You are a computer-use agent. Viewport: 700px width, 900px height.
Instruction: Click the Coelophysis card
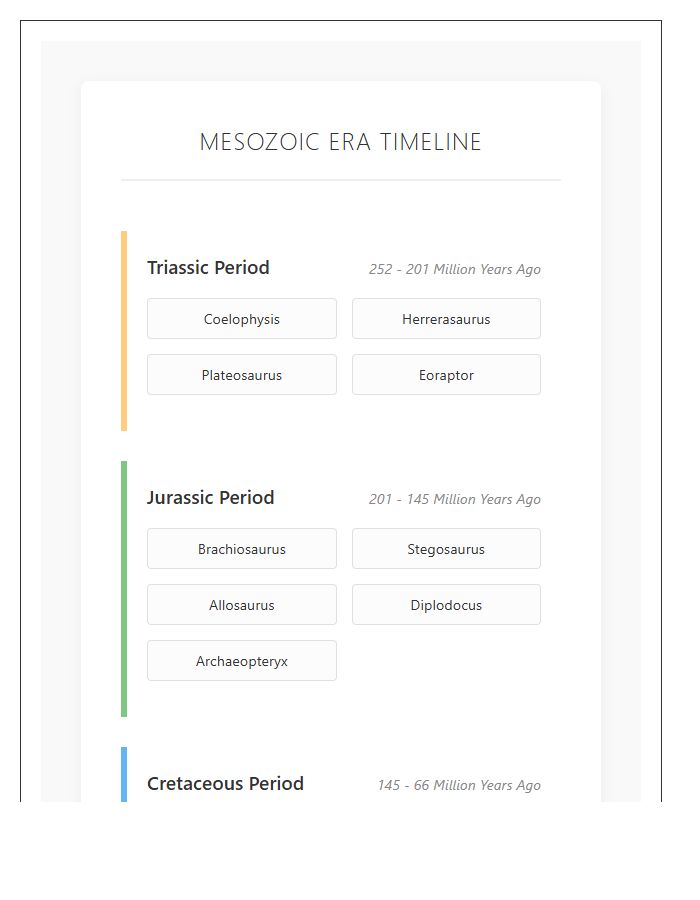pos(241,318)
